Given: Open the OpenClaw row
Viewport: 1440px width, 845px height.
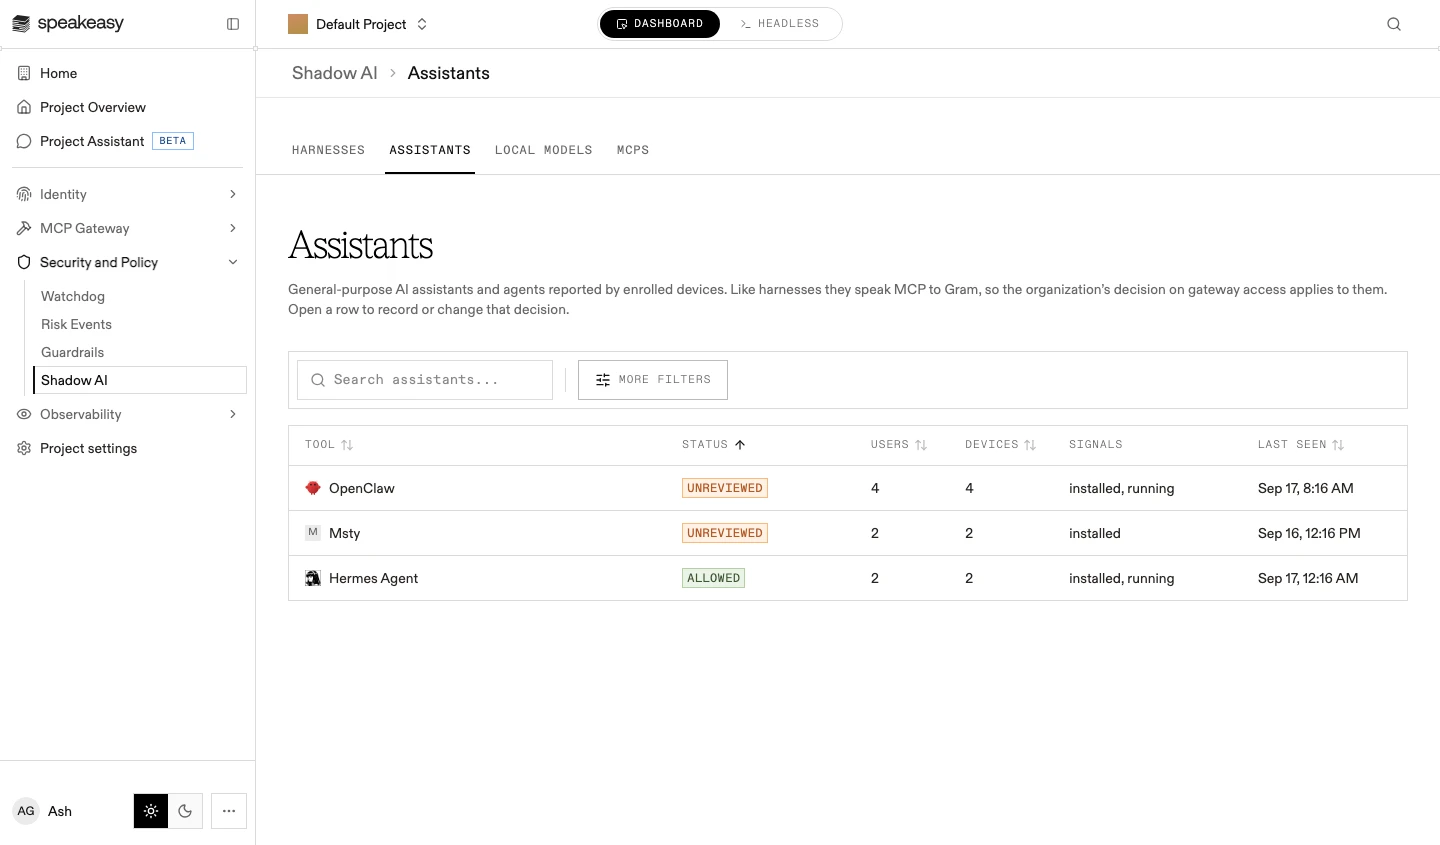Looking at the screenshot, I should [x=848, y=488].
